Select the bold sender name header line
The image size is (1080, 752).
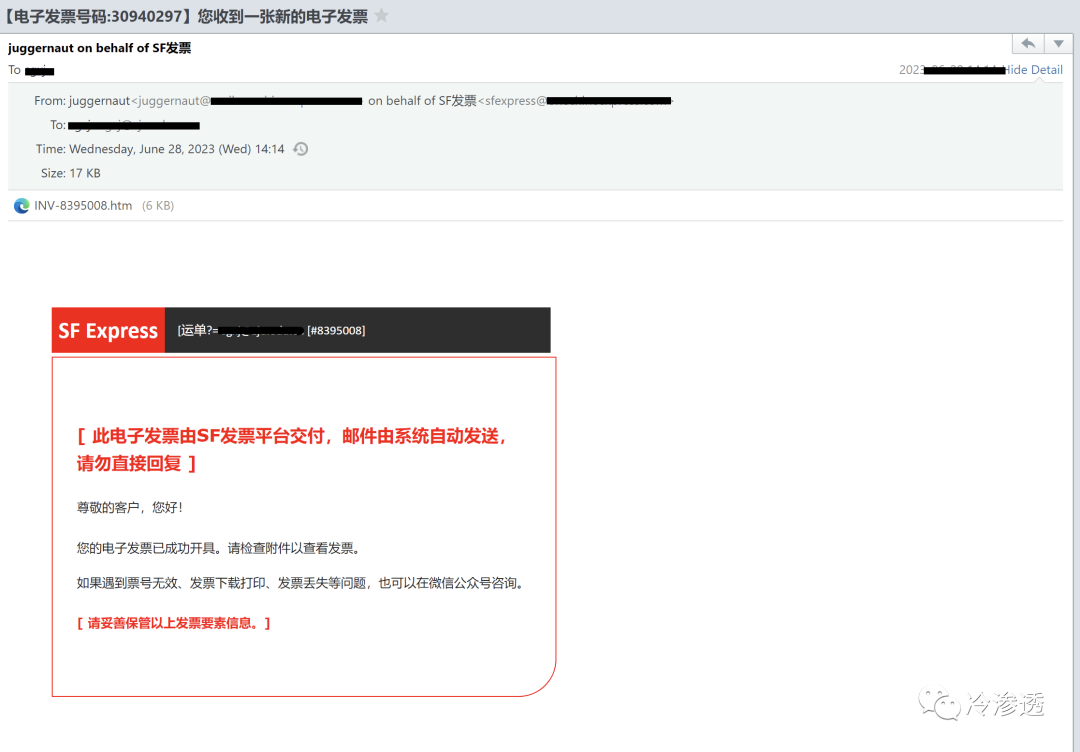(x=99, y=48)
